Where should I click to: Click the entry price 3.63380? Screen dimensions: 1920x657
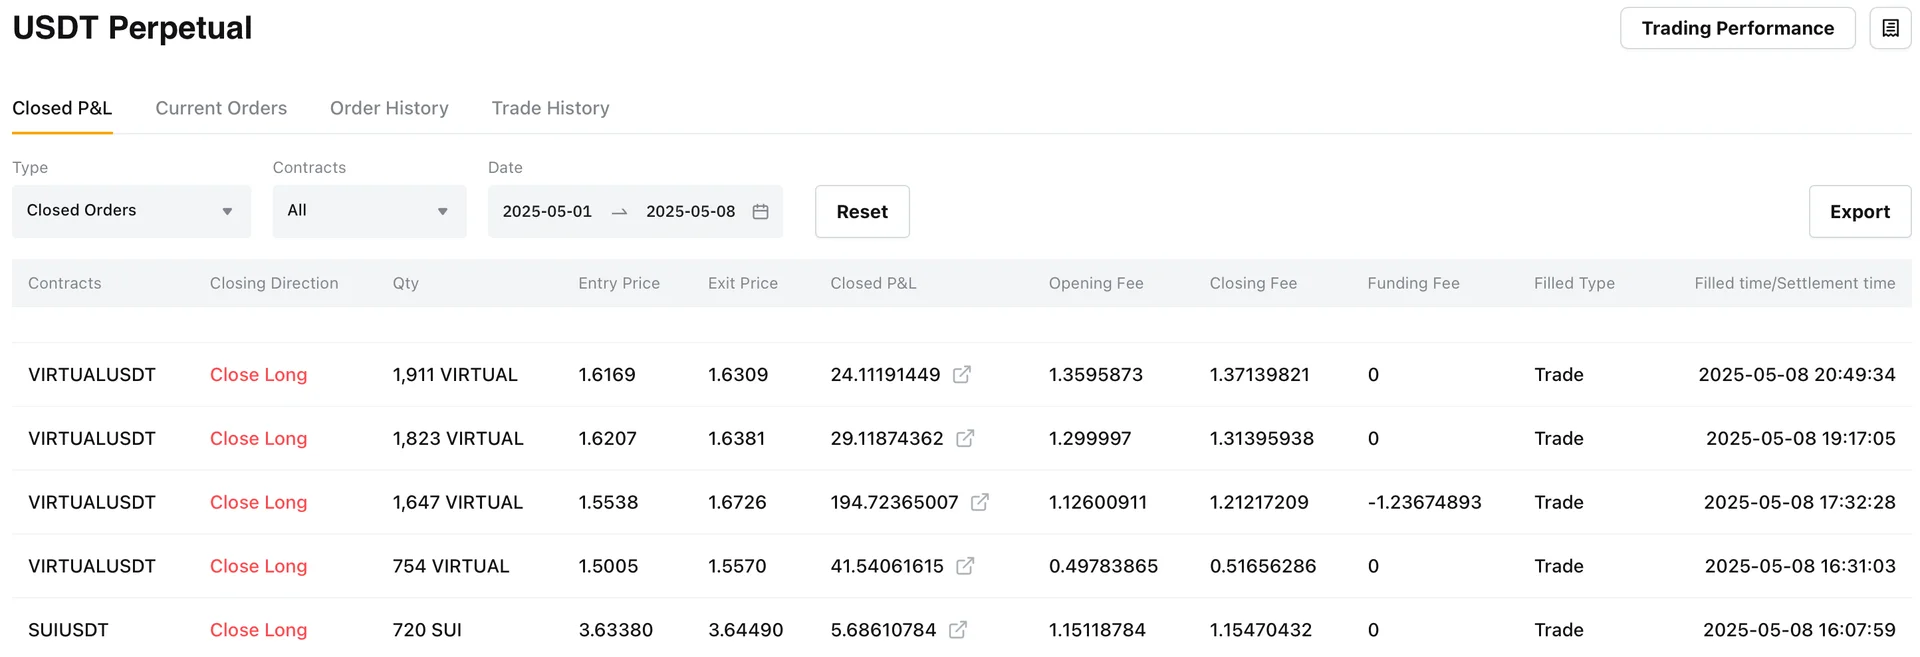616,630
